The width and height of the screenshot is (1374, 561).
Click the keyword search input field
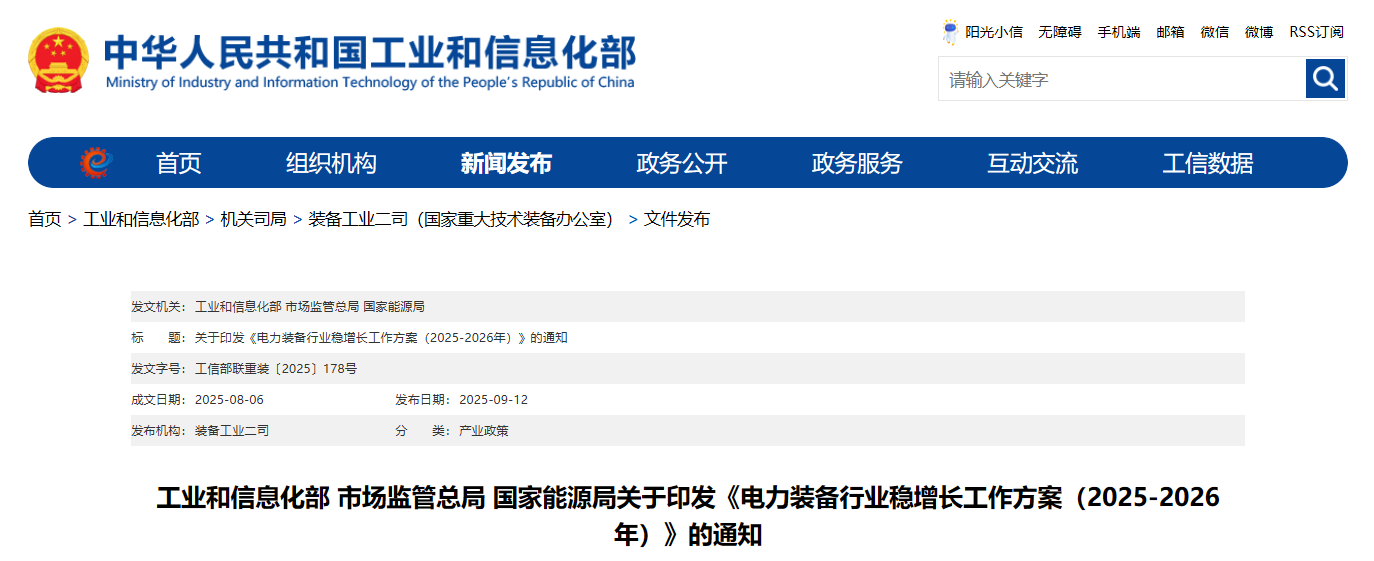pyautogui.click(x=1120, y=79)
